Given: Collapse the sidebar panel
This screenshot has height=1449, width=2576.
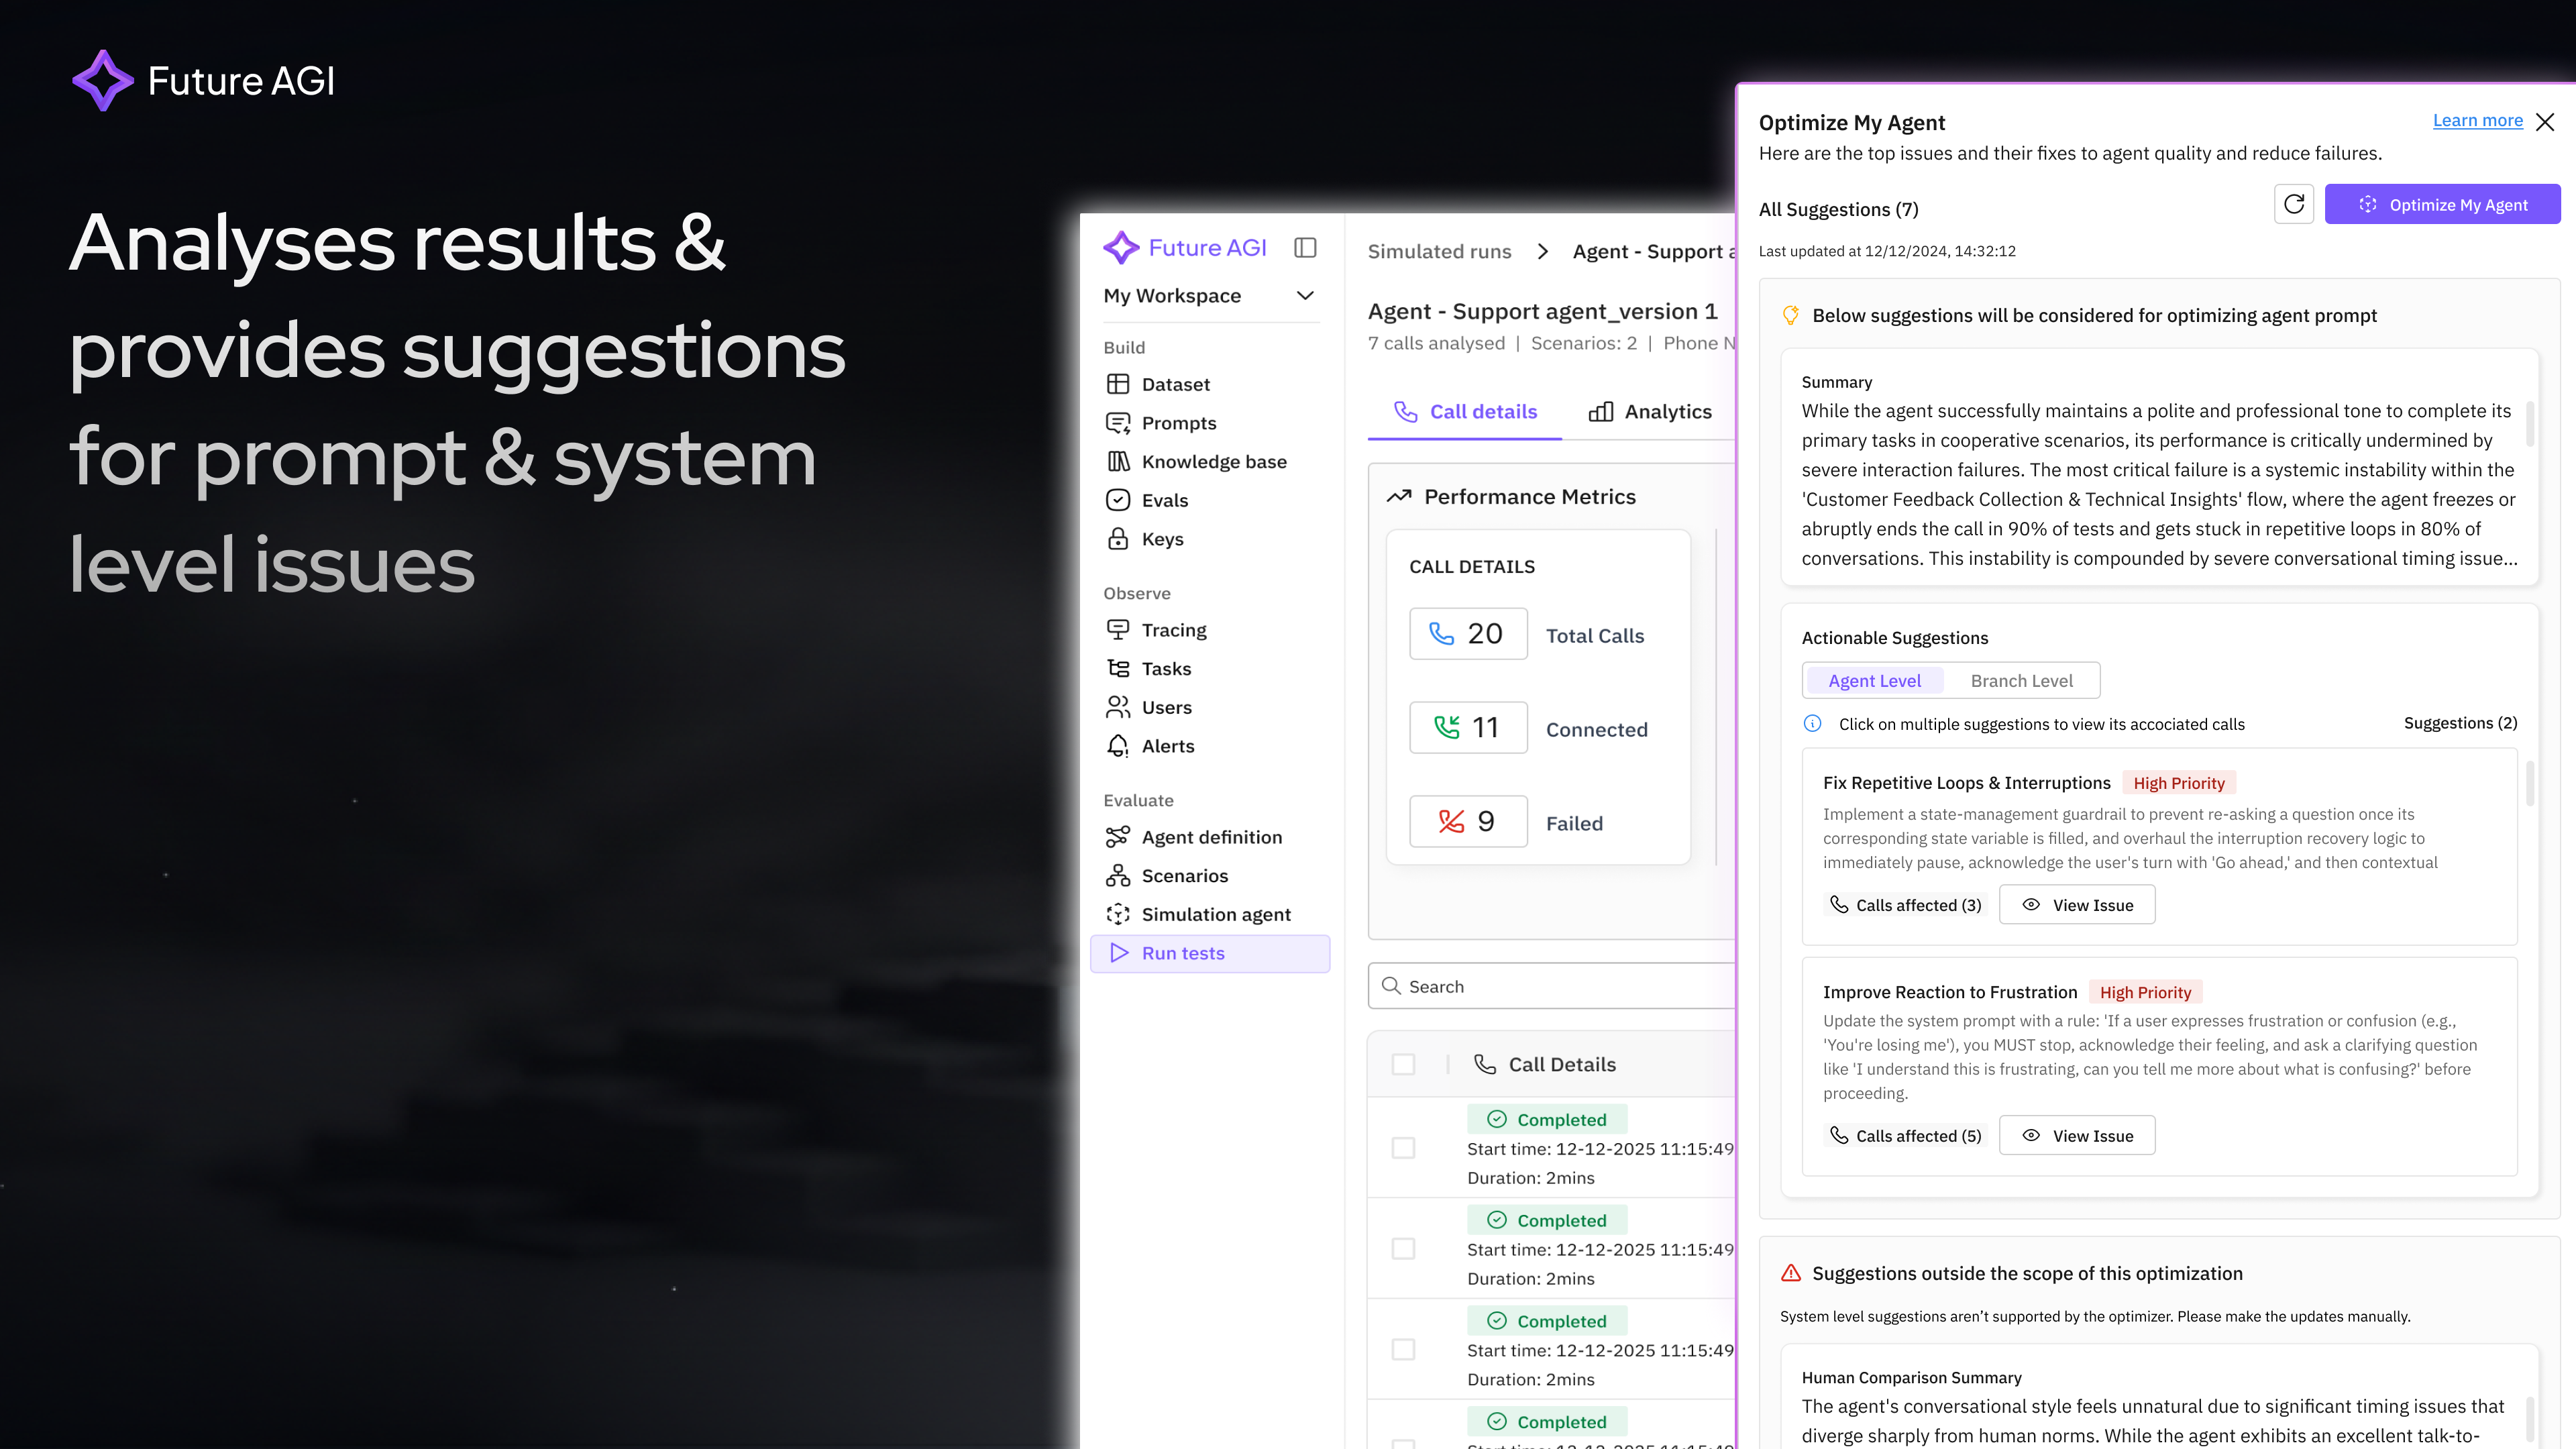Looking at the screenshot, I should click(x=1305, y=247).
